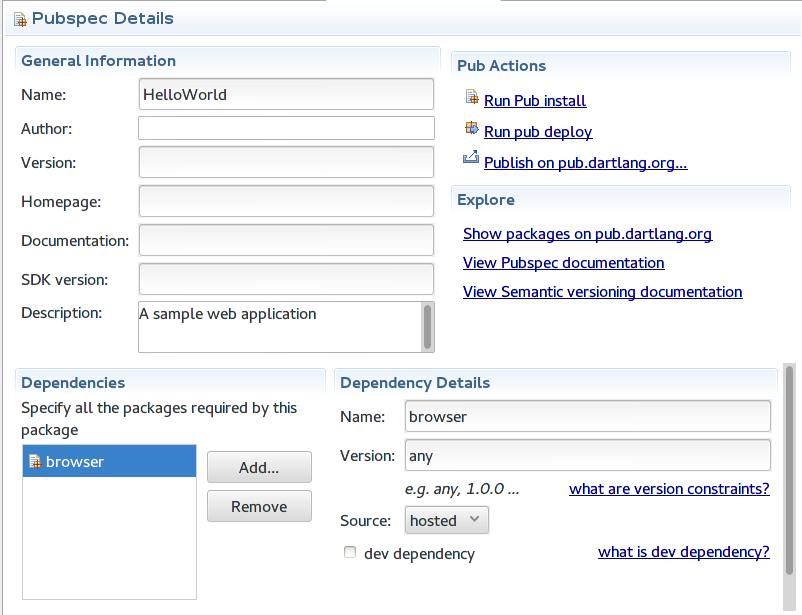
Task: Click the what is dev dependency link
Action: pyautogui.click(x=683, y=552)
